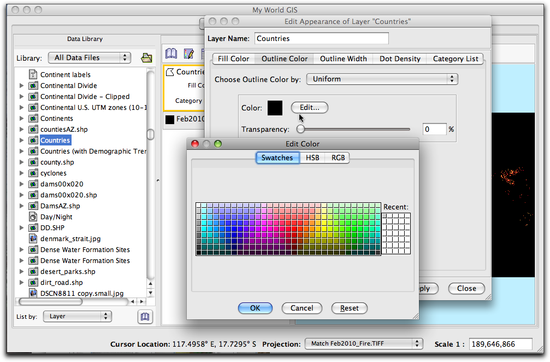Switch to the Category List tab
Viewport: 550px width, 362px height.
455,59
